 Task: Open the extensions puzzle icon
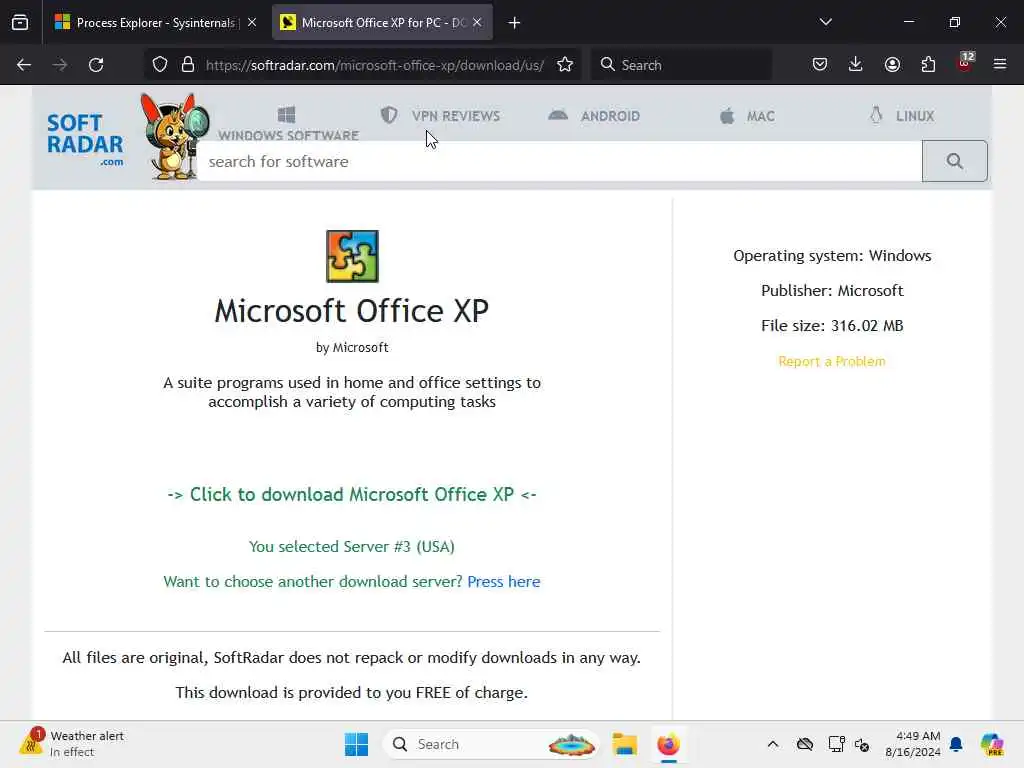[928, 64]
